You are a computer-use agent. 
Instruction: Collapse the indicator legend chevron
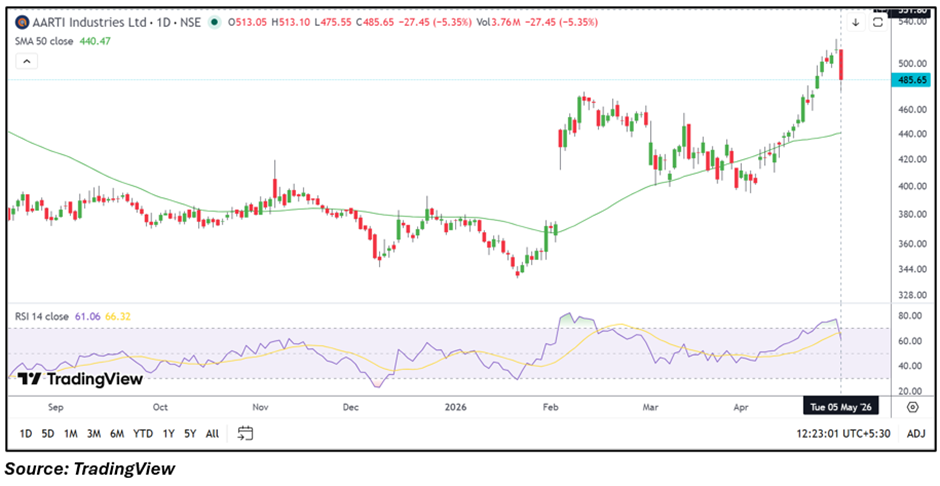(x=27, y=61)
